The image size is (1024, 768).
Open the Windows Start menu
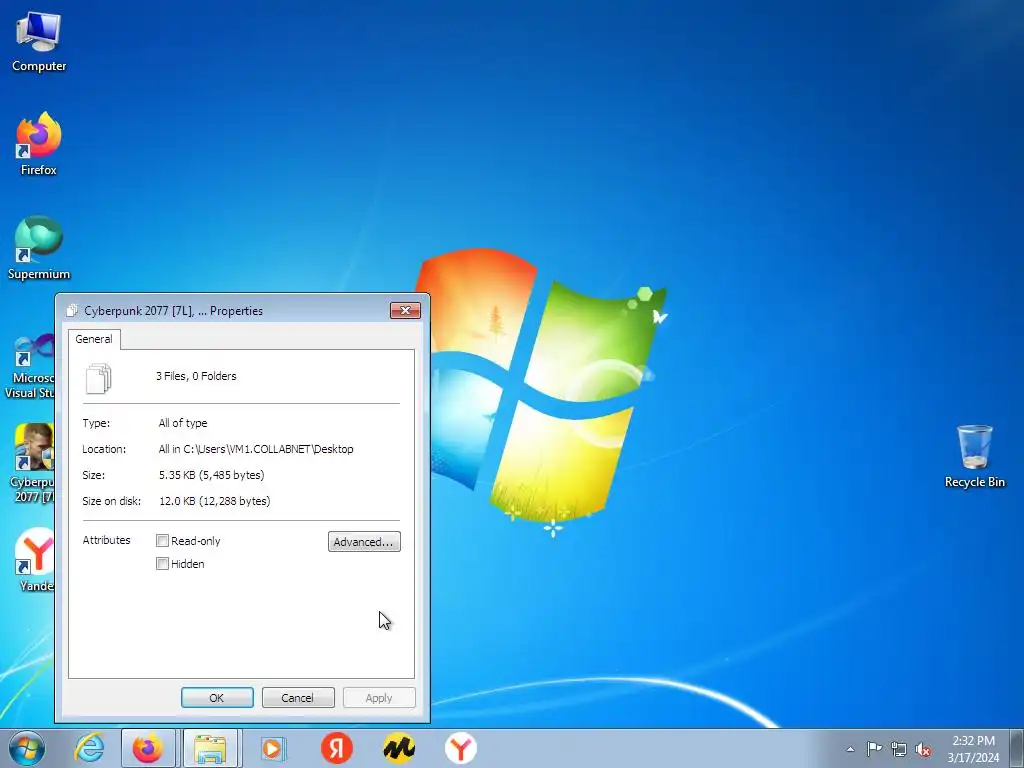27,748
